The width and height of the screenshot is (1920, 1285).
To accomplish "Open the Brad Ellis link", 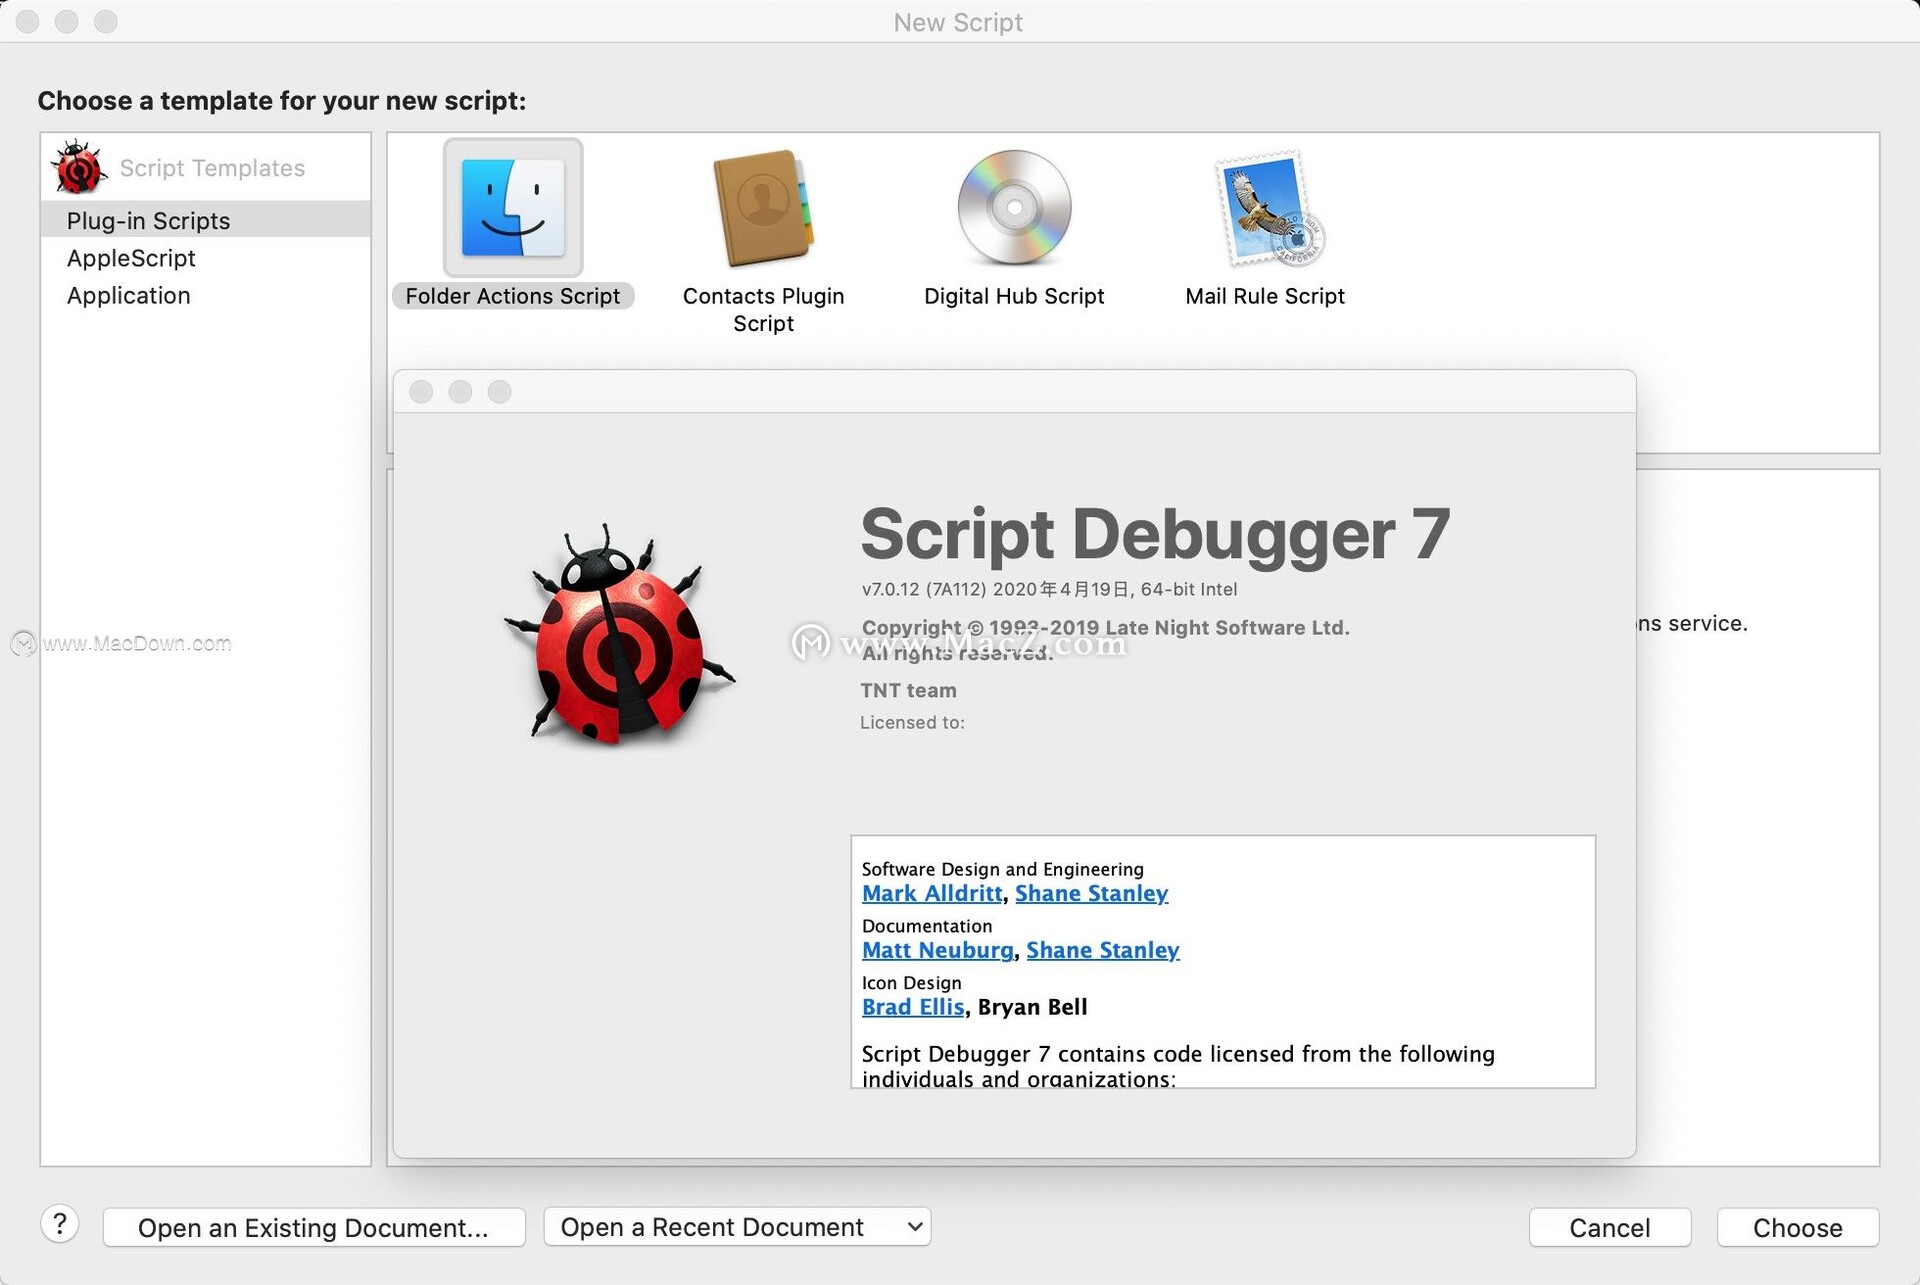I will (912, 1007).
